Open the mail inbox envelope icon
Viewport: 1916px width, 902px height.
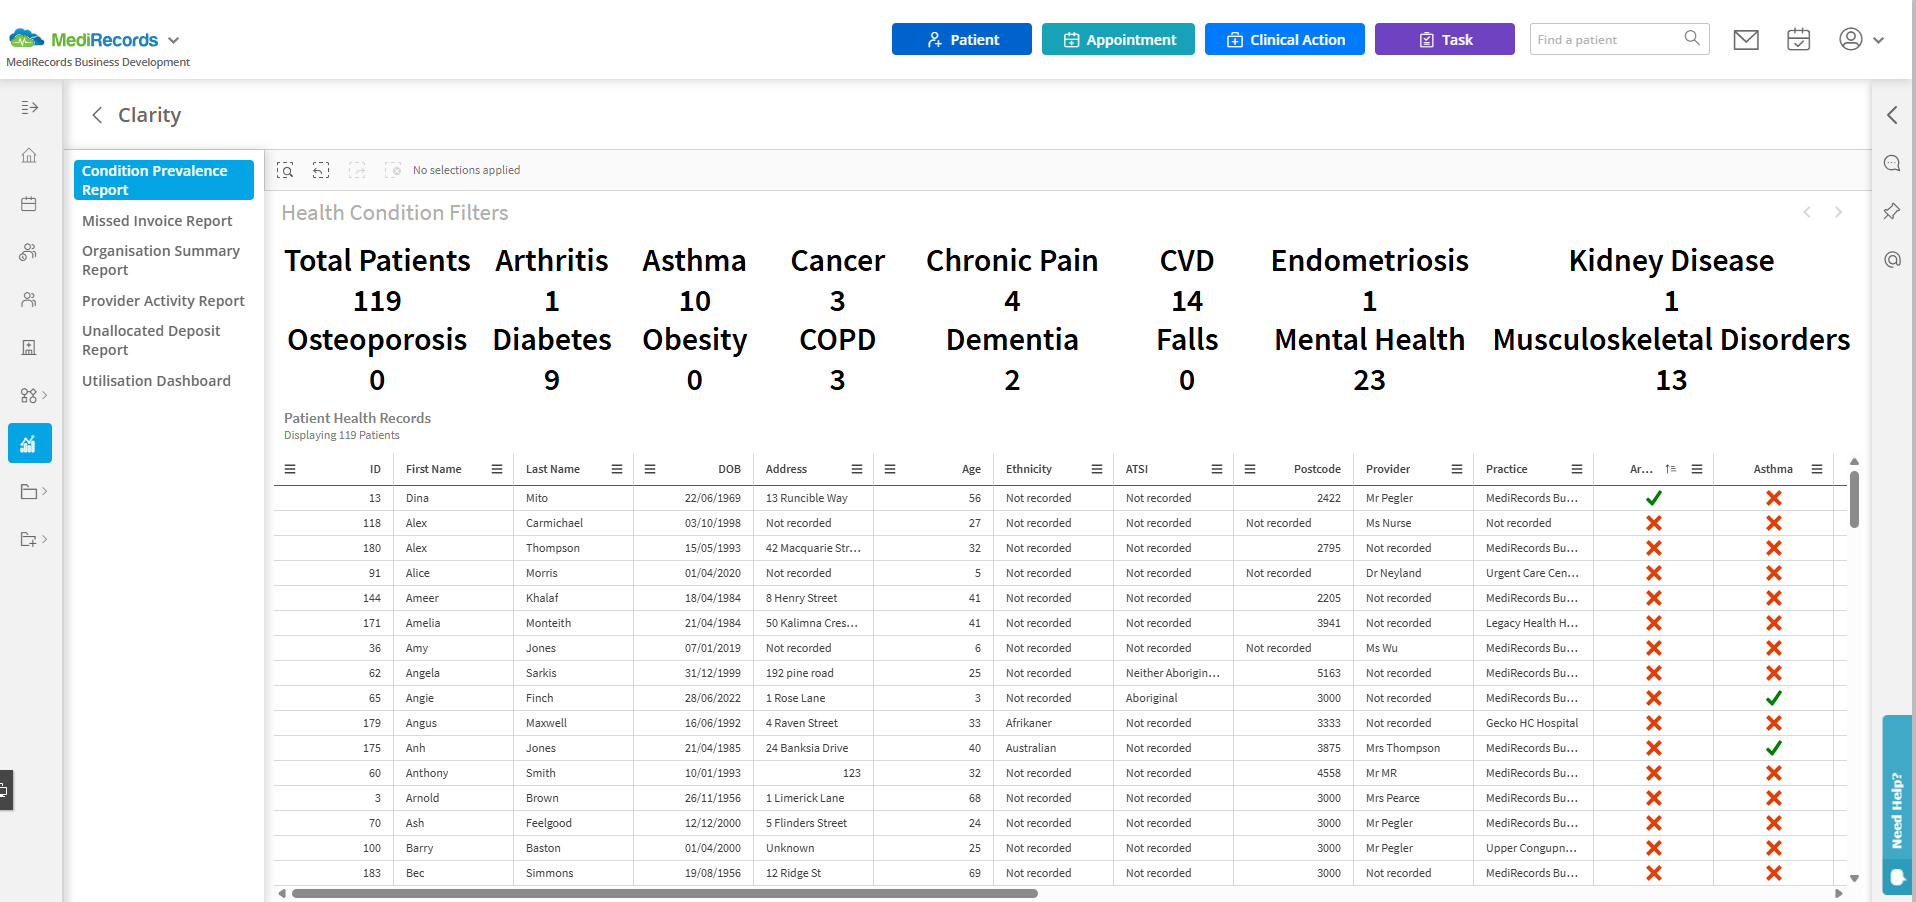(x=1746, y=40)
